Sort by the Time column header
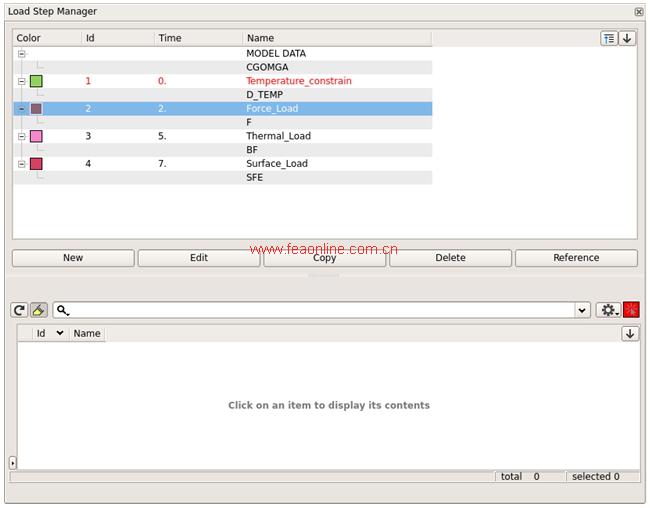The width and height of the screenshot is (650, 508). (170, 38)
